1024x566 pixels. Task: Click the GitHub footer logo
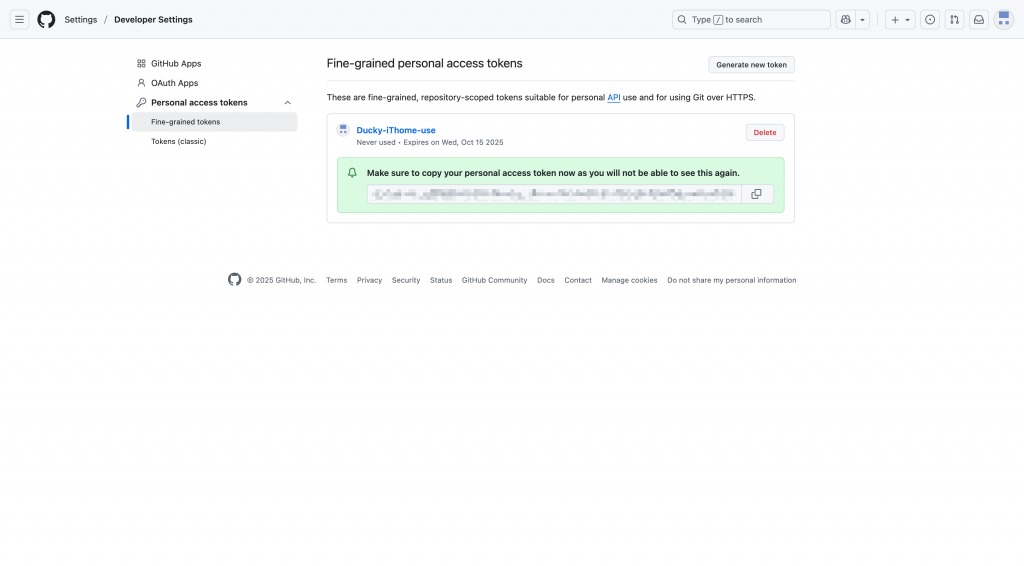(235, 280)
